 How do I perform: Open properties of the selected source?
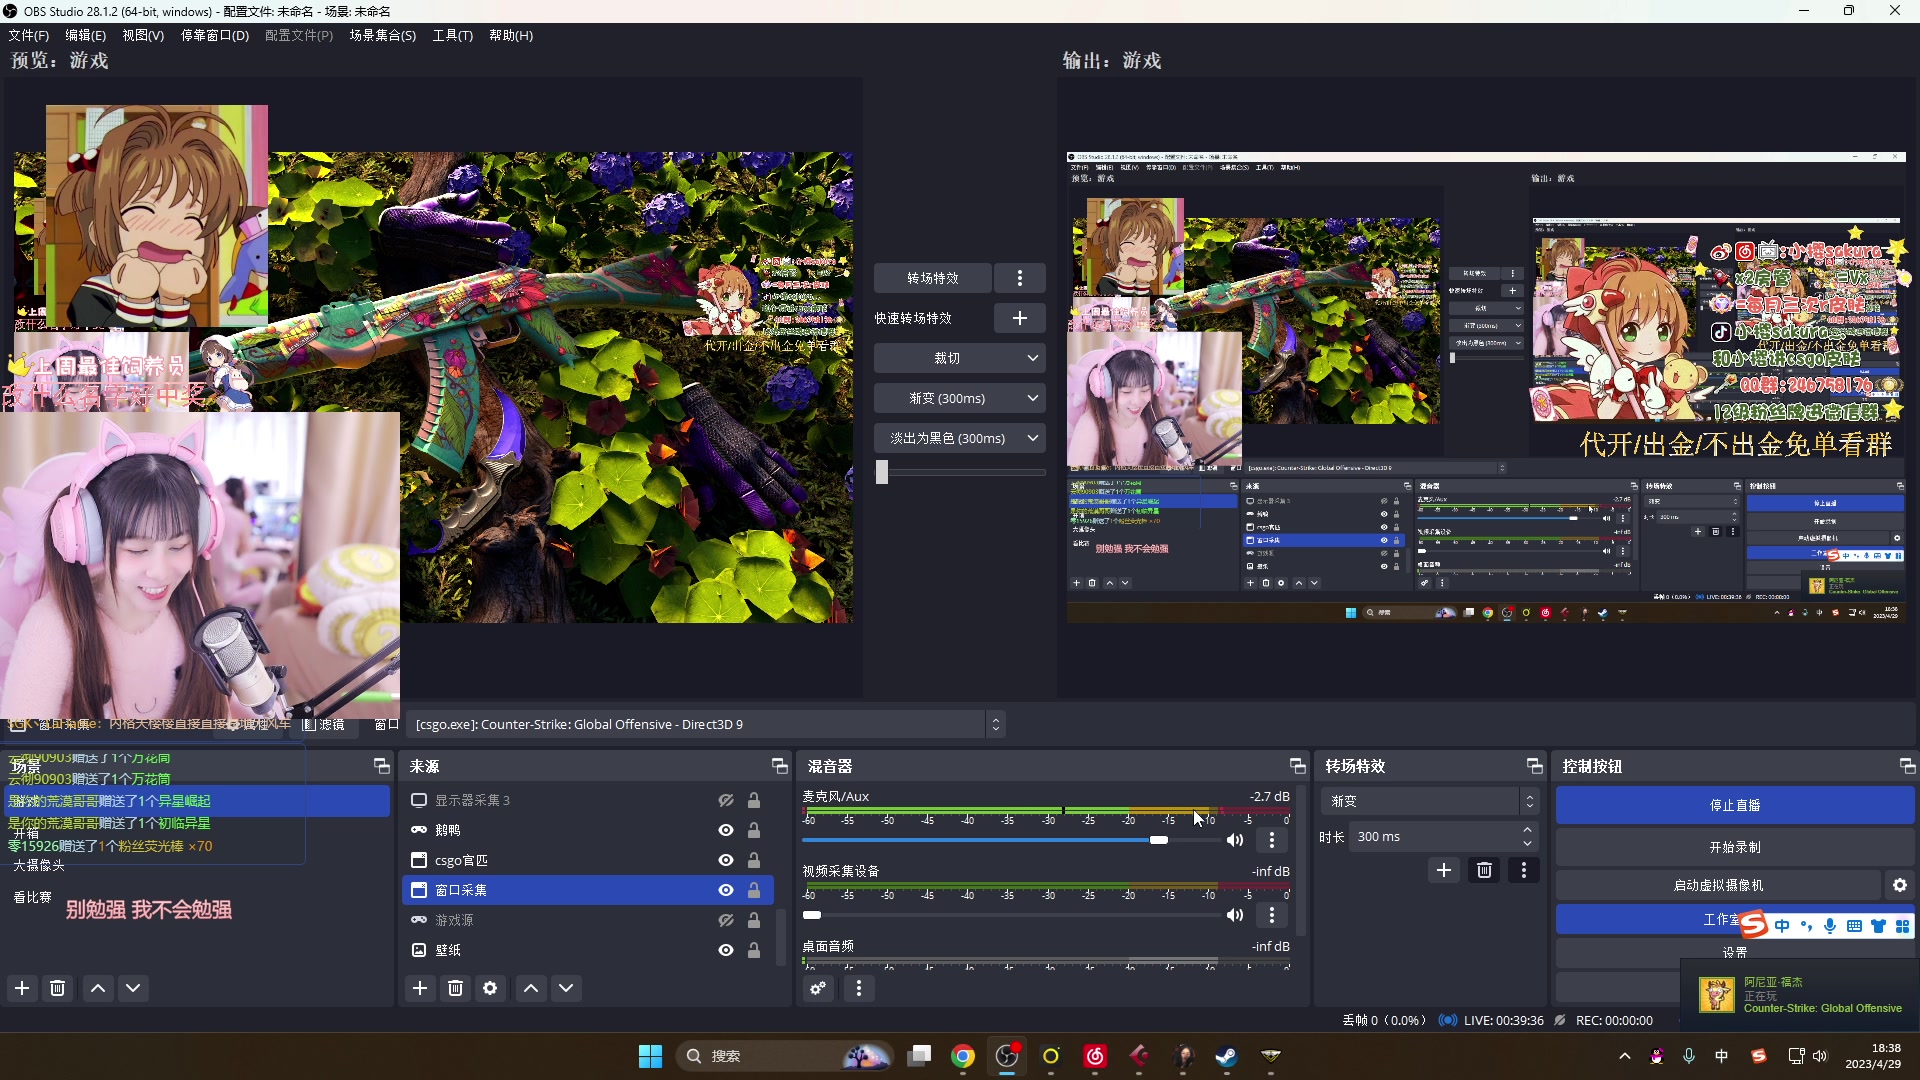(x=490, y=988)
